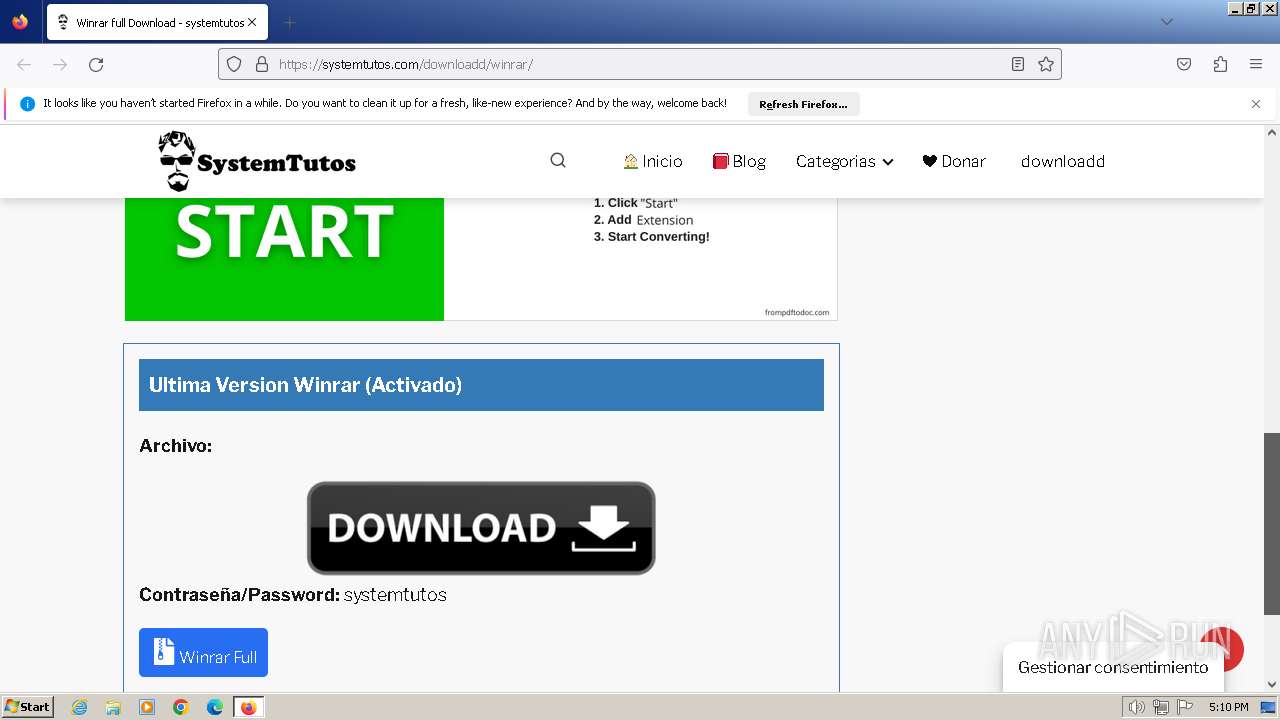The width and height of the screenshot is (1280, 720).
Task: Click the Action Center flag icon
Action: click(1184, 707)
